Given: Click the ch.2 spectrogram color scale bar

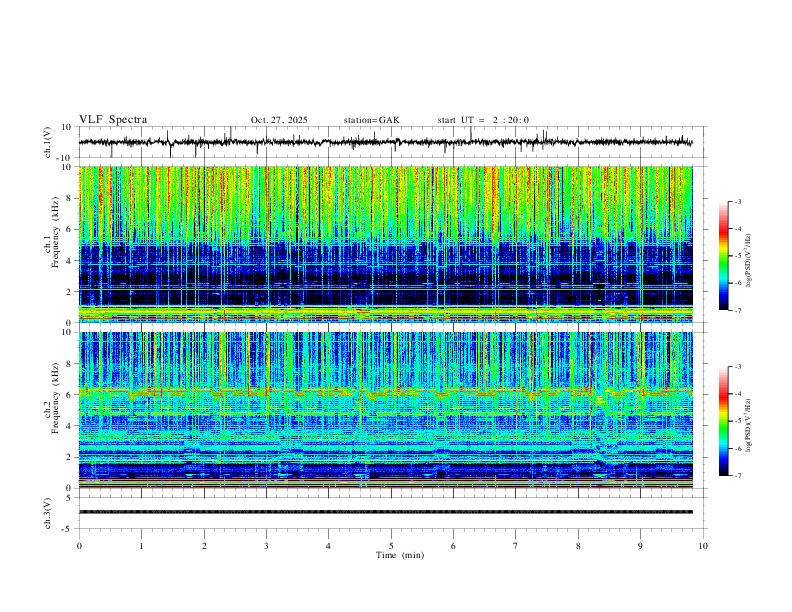Looking at the screenshot, I should tap(723, 421).
